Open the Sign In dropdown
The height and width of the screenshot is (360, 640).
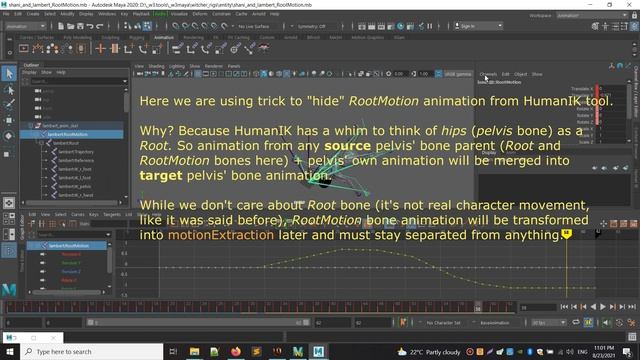[478, 26]
